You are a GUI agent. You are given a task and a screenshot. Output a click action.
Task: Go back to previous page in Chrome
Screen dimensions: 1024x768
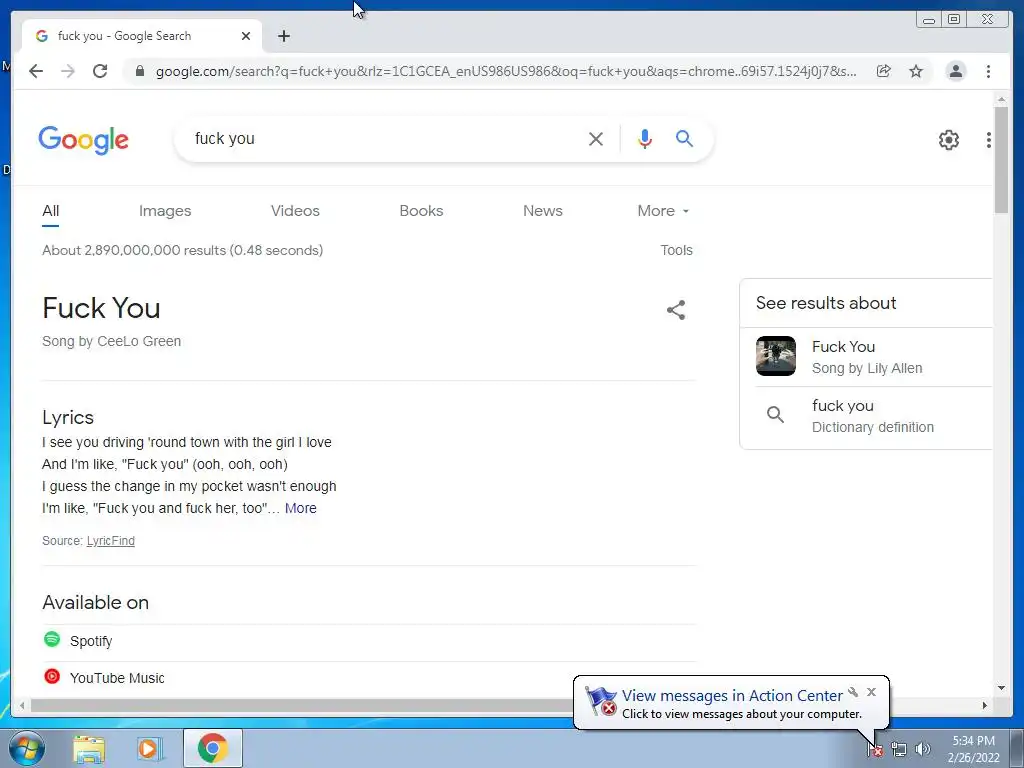click(x=36, y=71)
